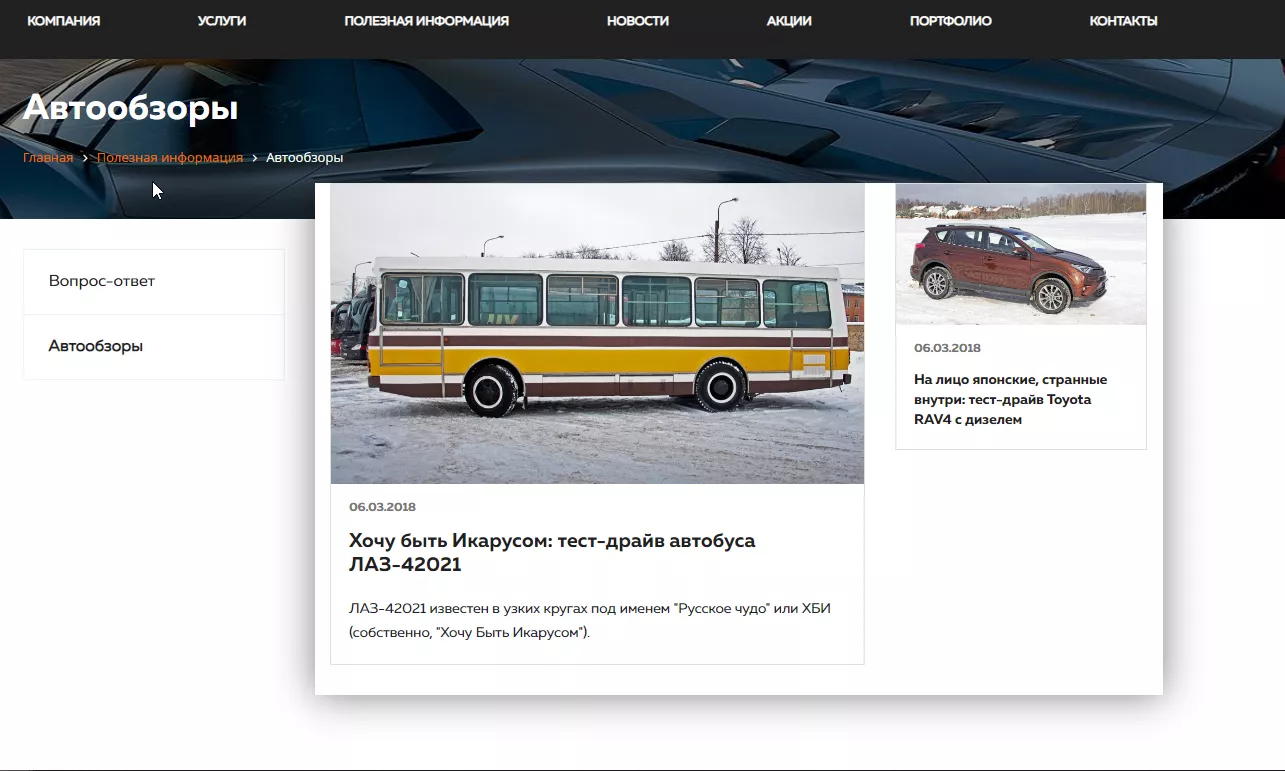
Task: Go to ПОЛЕЗНАЯ ИНФОРМАЦИЯ in the navigation
Action: (x=427, y=21)
